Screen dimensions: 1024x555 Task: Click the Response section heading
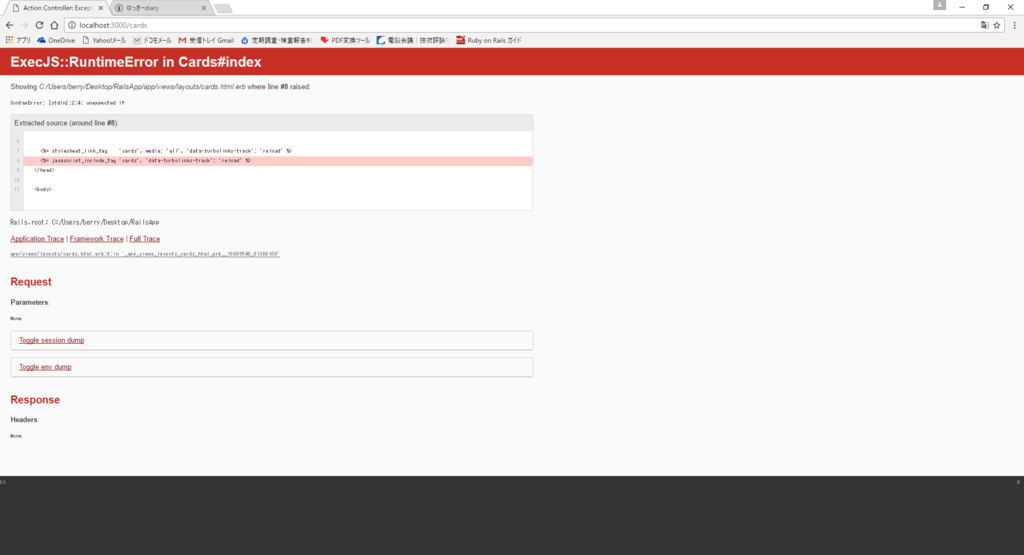tap(35, 400)
